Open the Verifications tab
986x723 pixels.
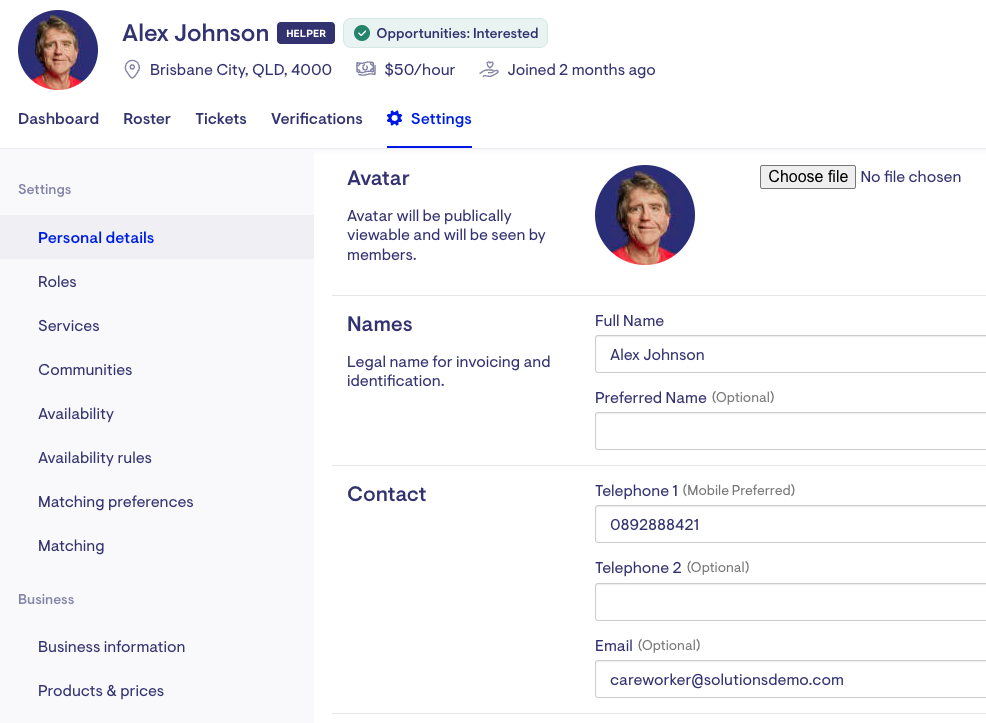(316, 119)
